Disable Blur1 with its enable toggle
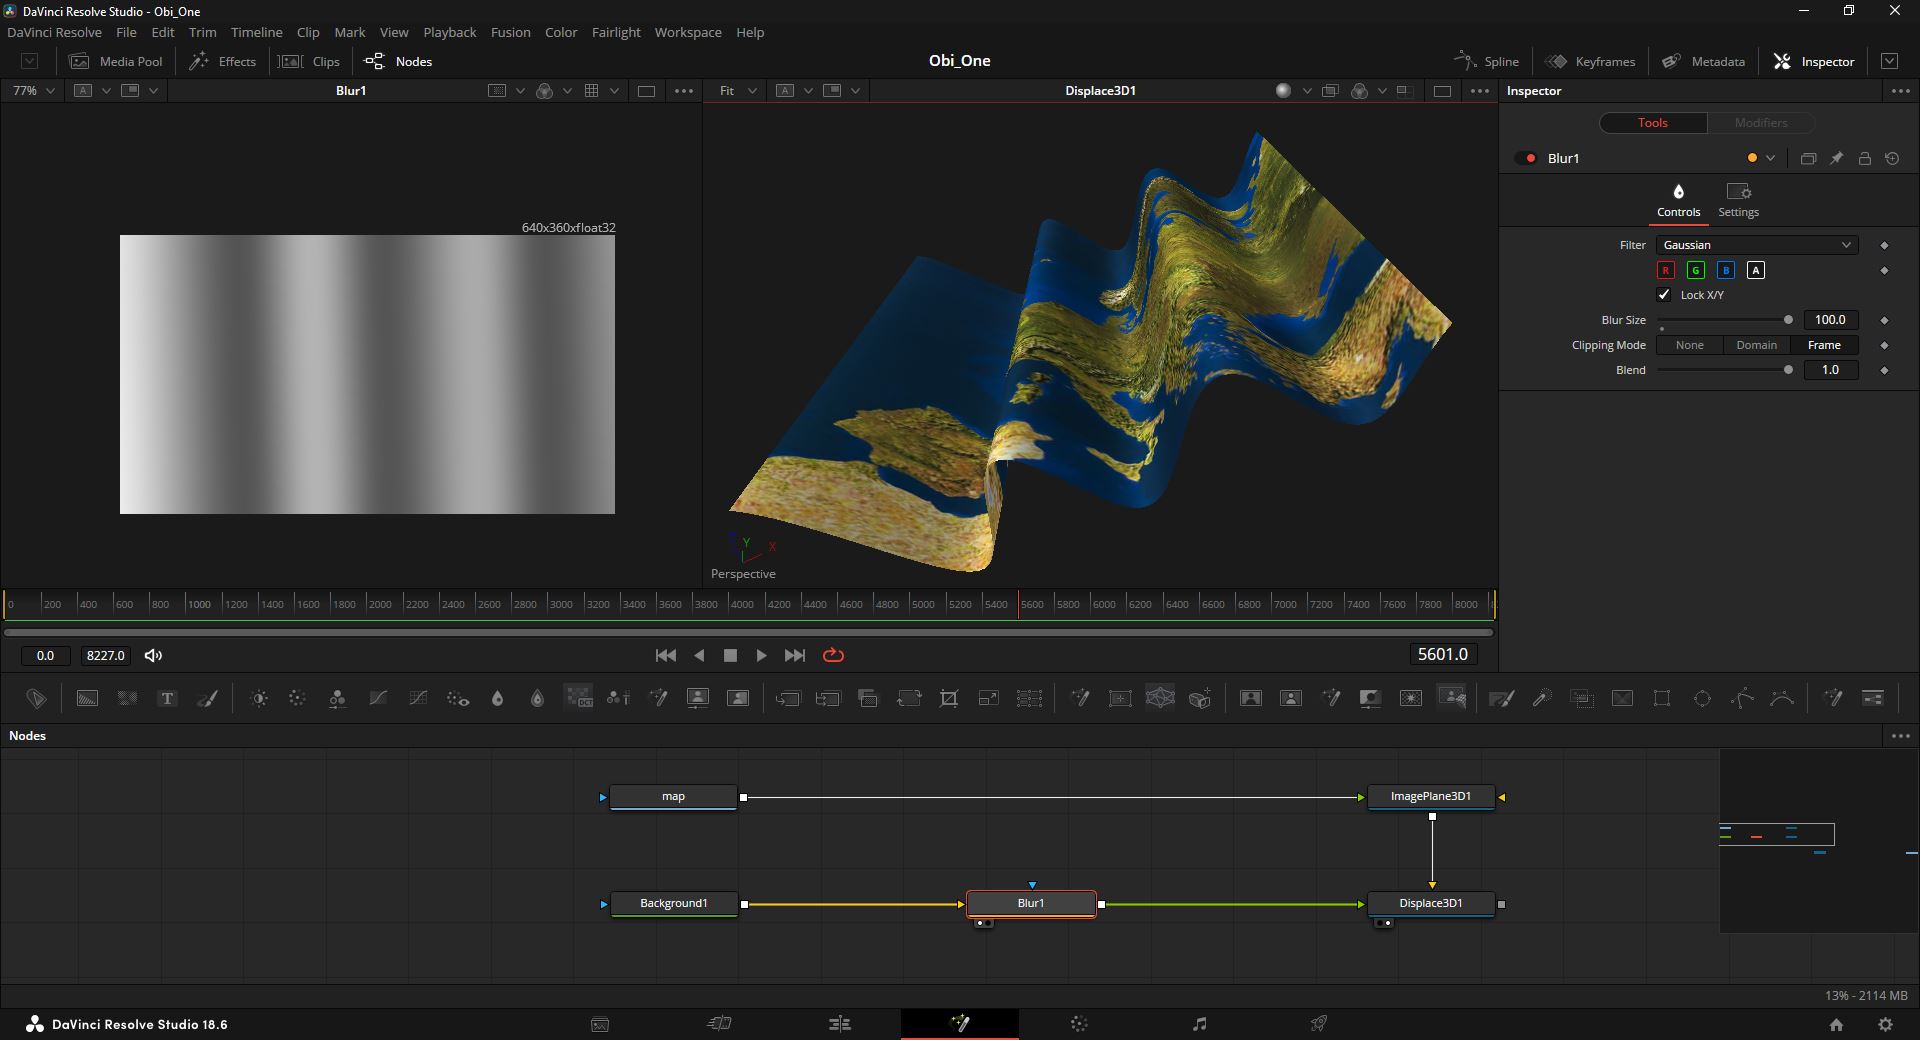 click(1525, 158)
